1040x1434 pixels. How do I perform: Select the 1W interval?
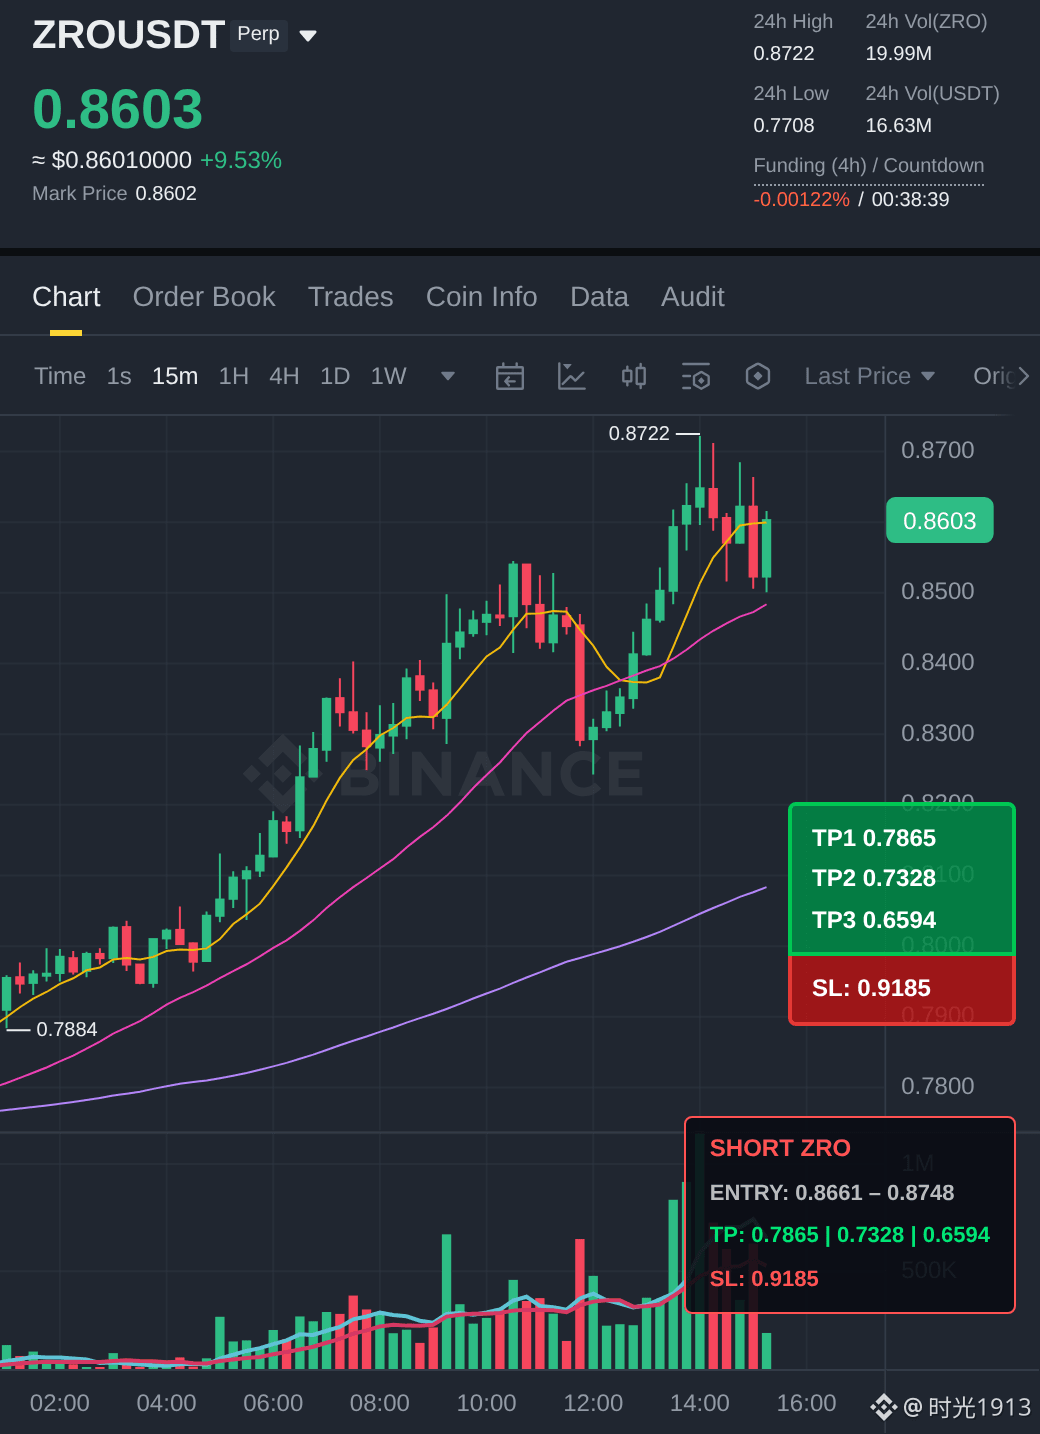pos(388,376)
